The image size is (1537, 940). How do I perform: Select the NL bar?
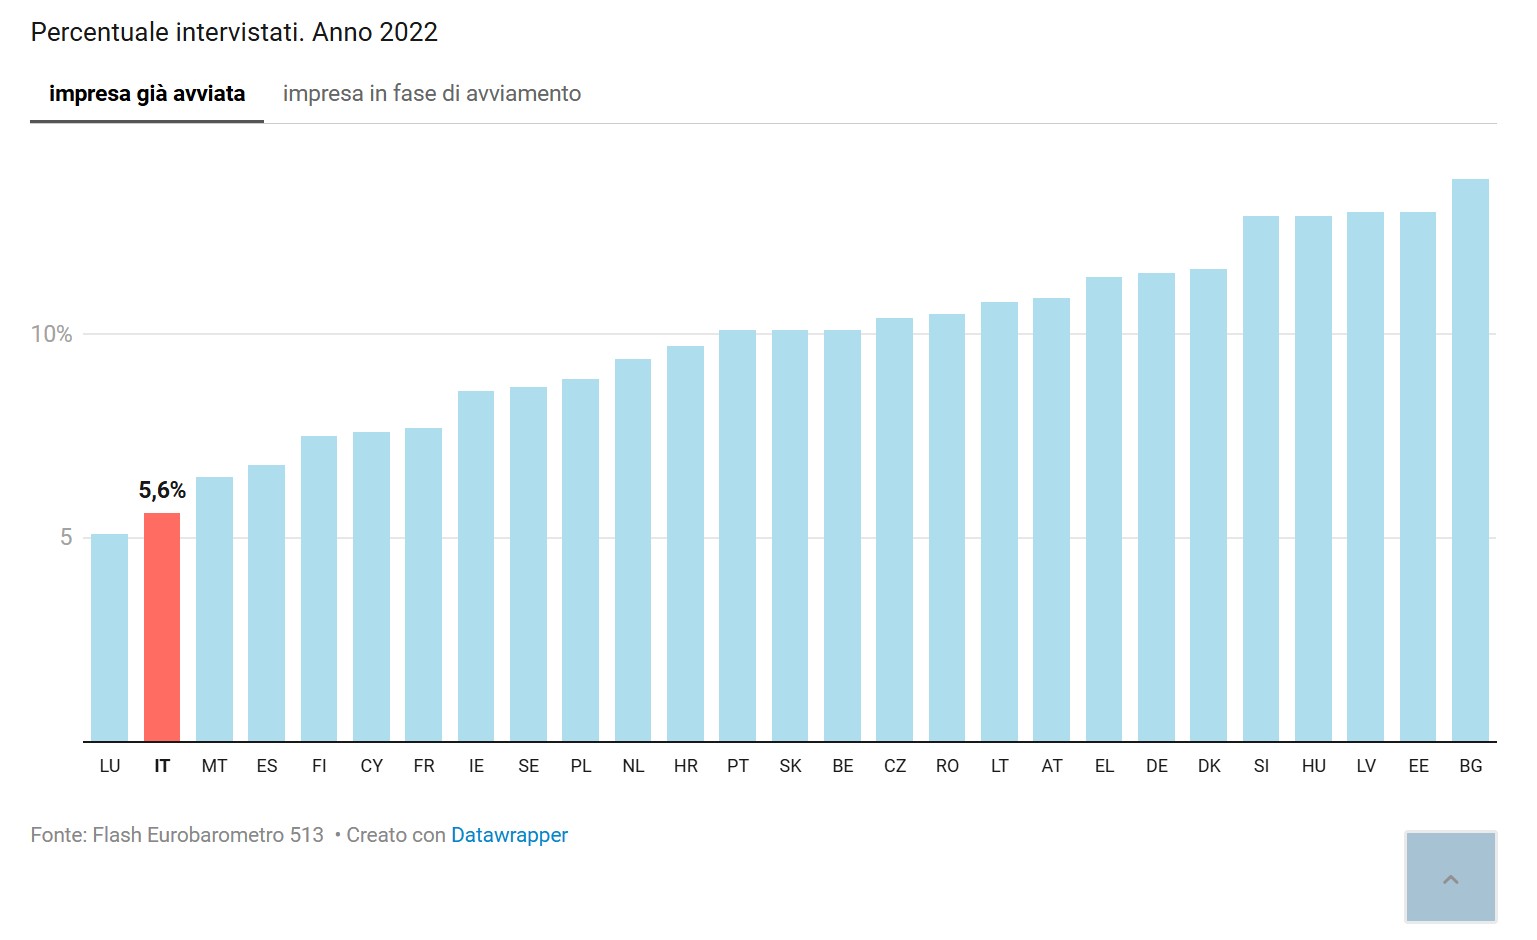click(633, 550)
